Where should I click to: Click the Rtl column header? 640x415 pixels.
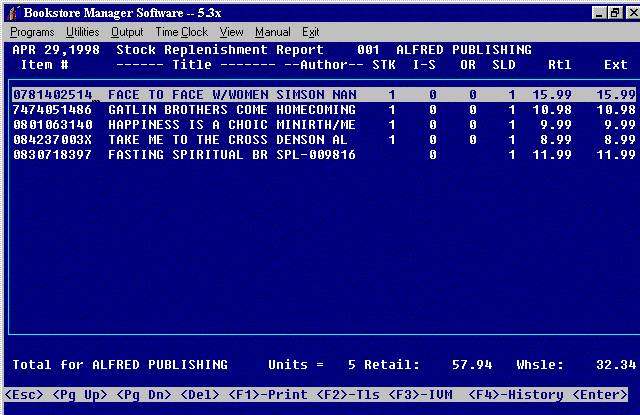coord(560,65)
